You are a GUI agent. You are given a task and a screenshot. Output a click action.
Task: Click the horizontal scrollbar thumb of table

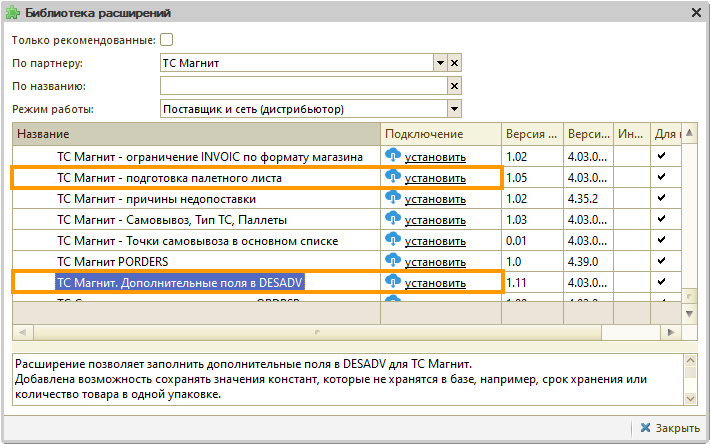(x=317, y=333)
